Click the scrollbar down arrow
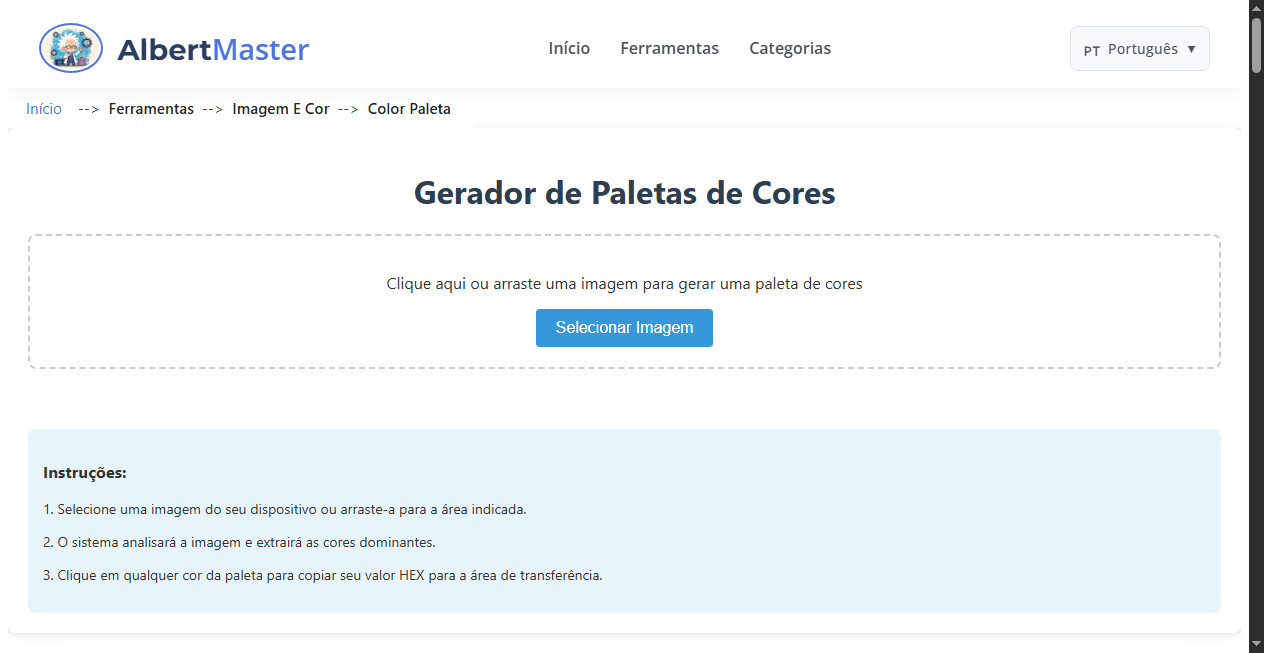This screenshot has width=1264, height=653. [1255, 645]
